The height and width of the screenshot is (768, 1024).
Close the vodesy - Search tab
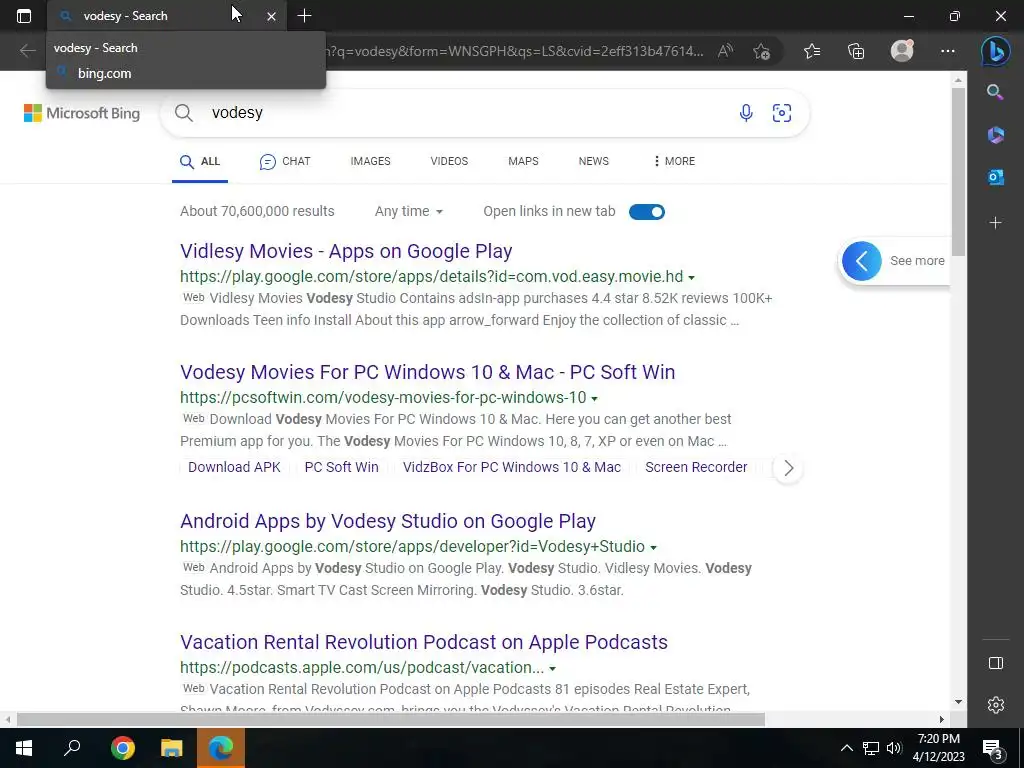click(x=271, y=16)
